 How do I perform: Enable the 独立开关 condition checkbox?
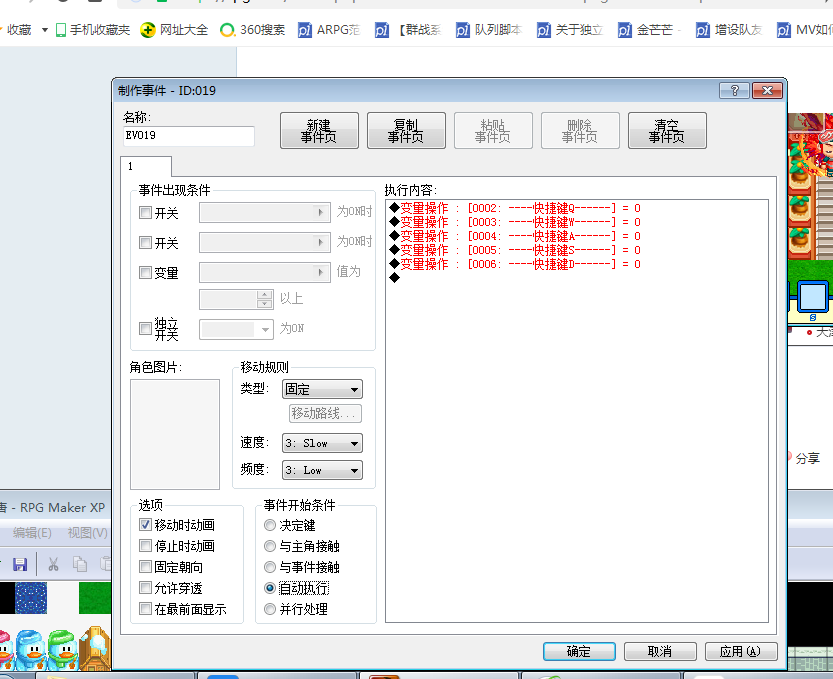click(x=145, y=328)
